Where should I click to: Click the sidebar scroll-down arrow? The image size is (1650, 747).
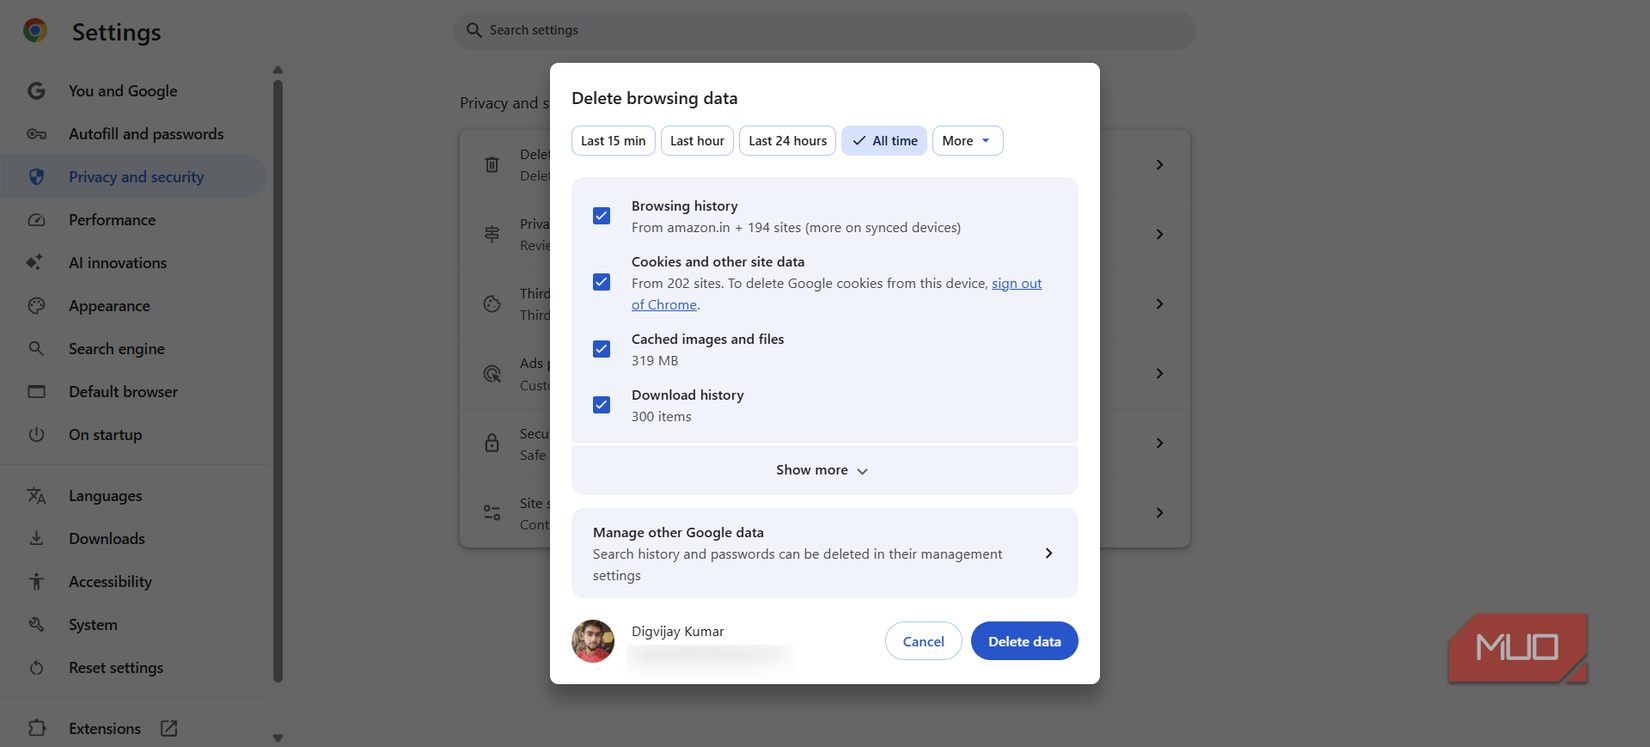278,738
